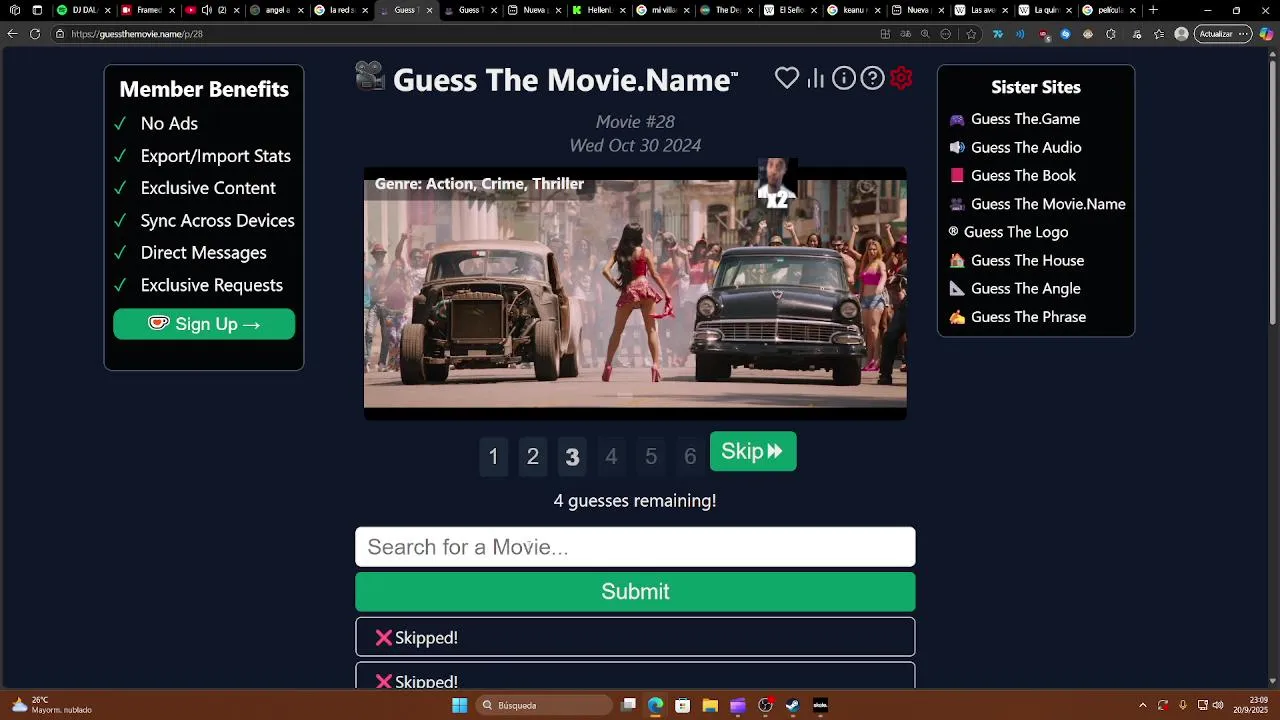Open Microsoft Store from taskbar

click(x=682, y=705)
